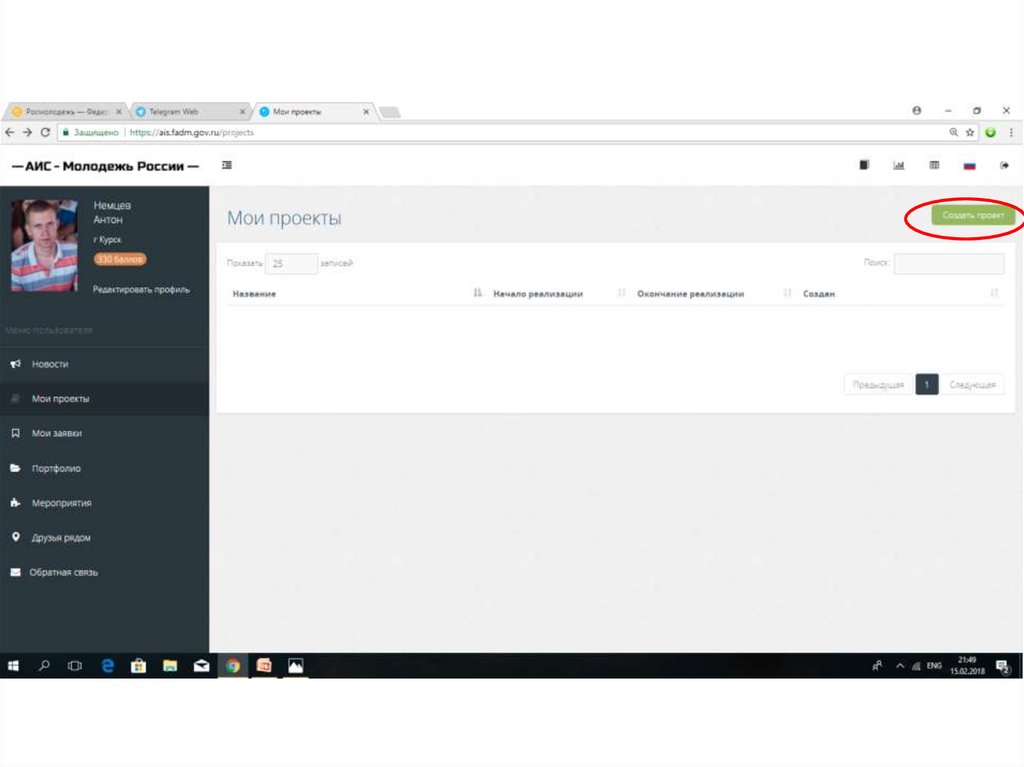Open the records per page dropdown showing 25
The image size is (1024, 767).
291,263
